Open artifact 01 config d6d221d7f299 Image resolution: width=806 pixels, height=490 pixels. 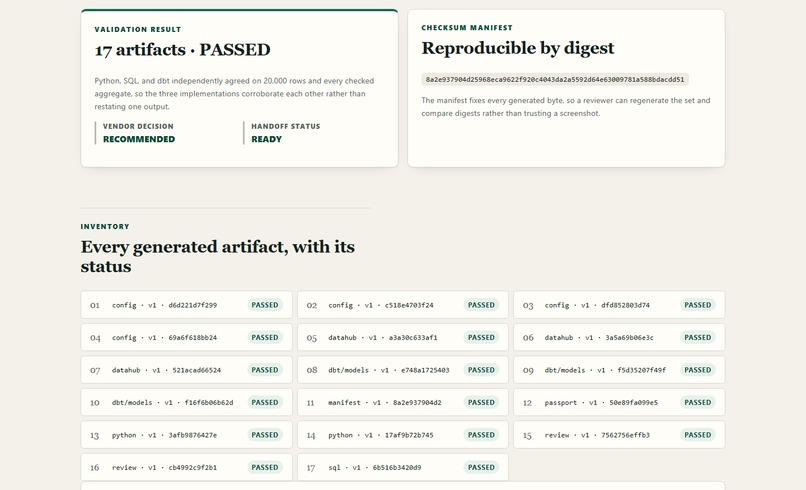pos(186,305)
